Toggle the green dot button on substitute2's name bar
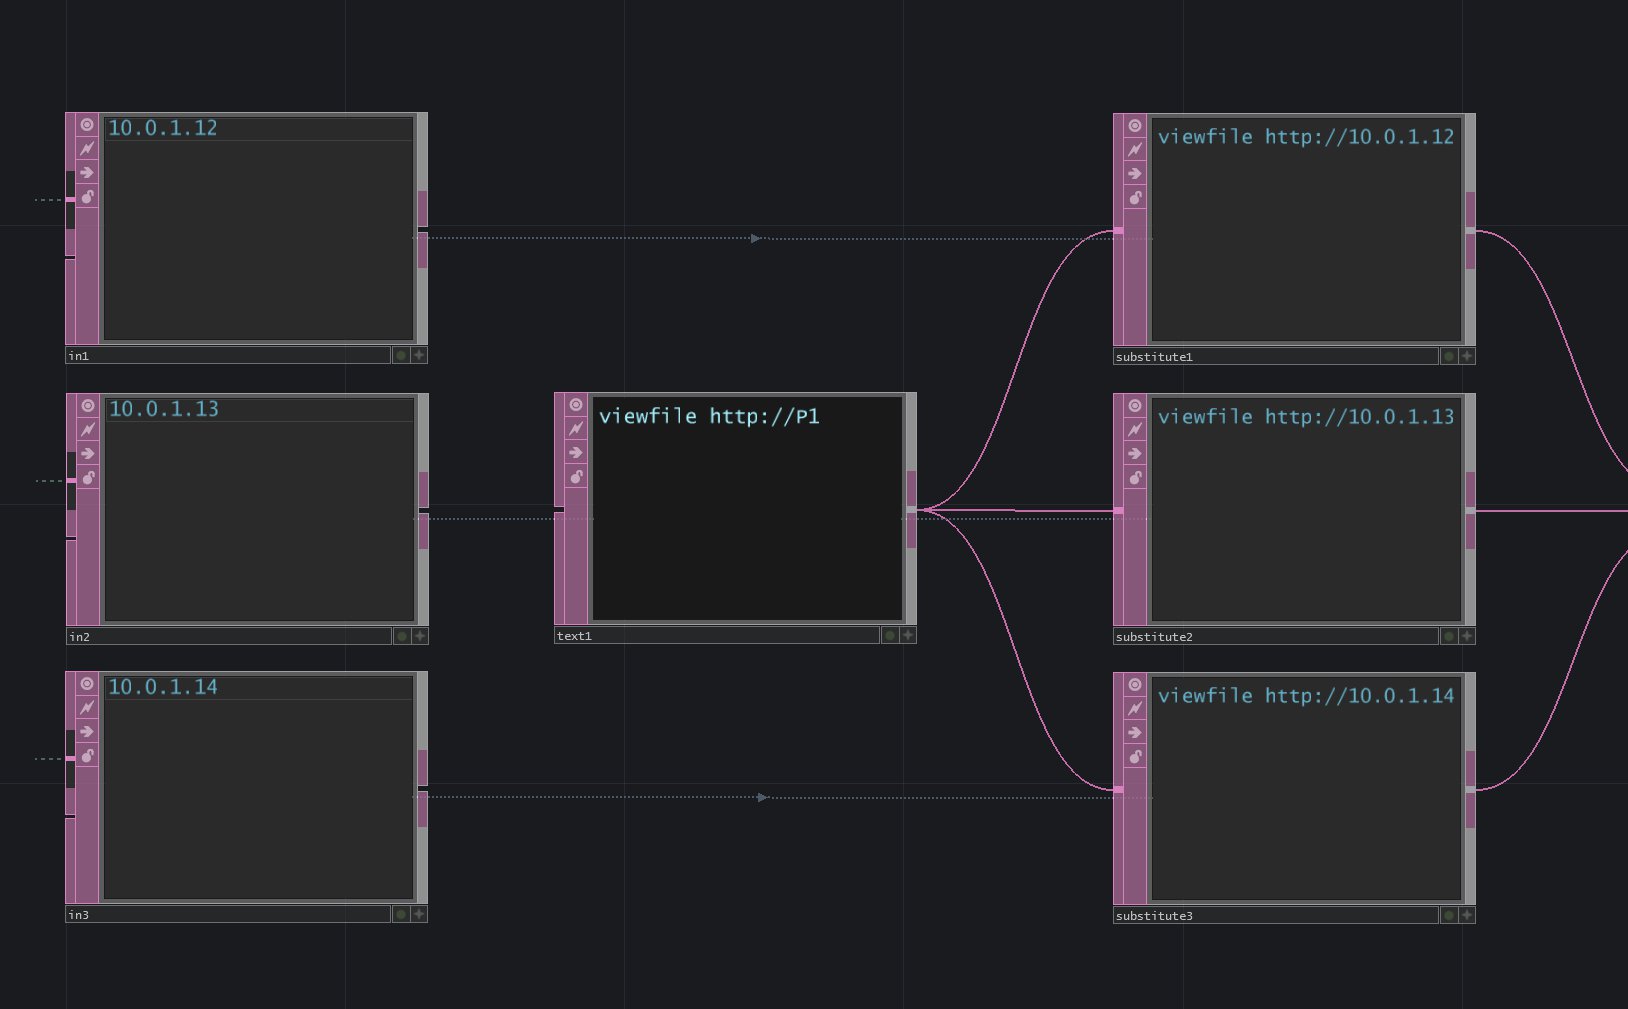This screenshot has width=1628, height=1009. point(1449,636)
